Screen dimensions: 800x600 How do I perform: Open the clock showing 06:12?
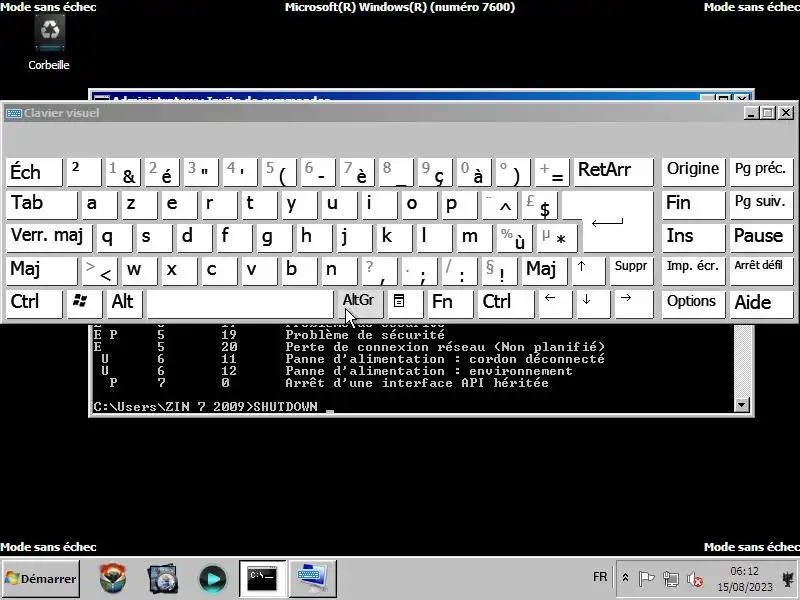coord(745,579)
